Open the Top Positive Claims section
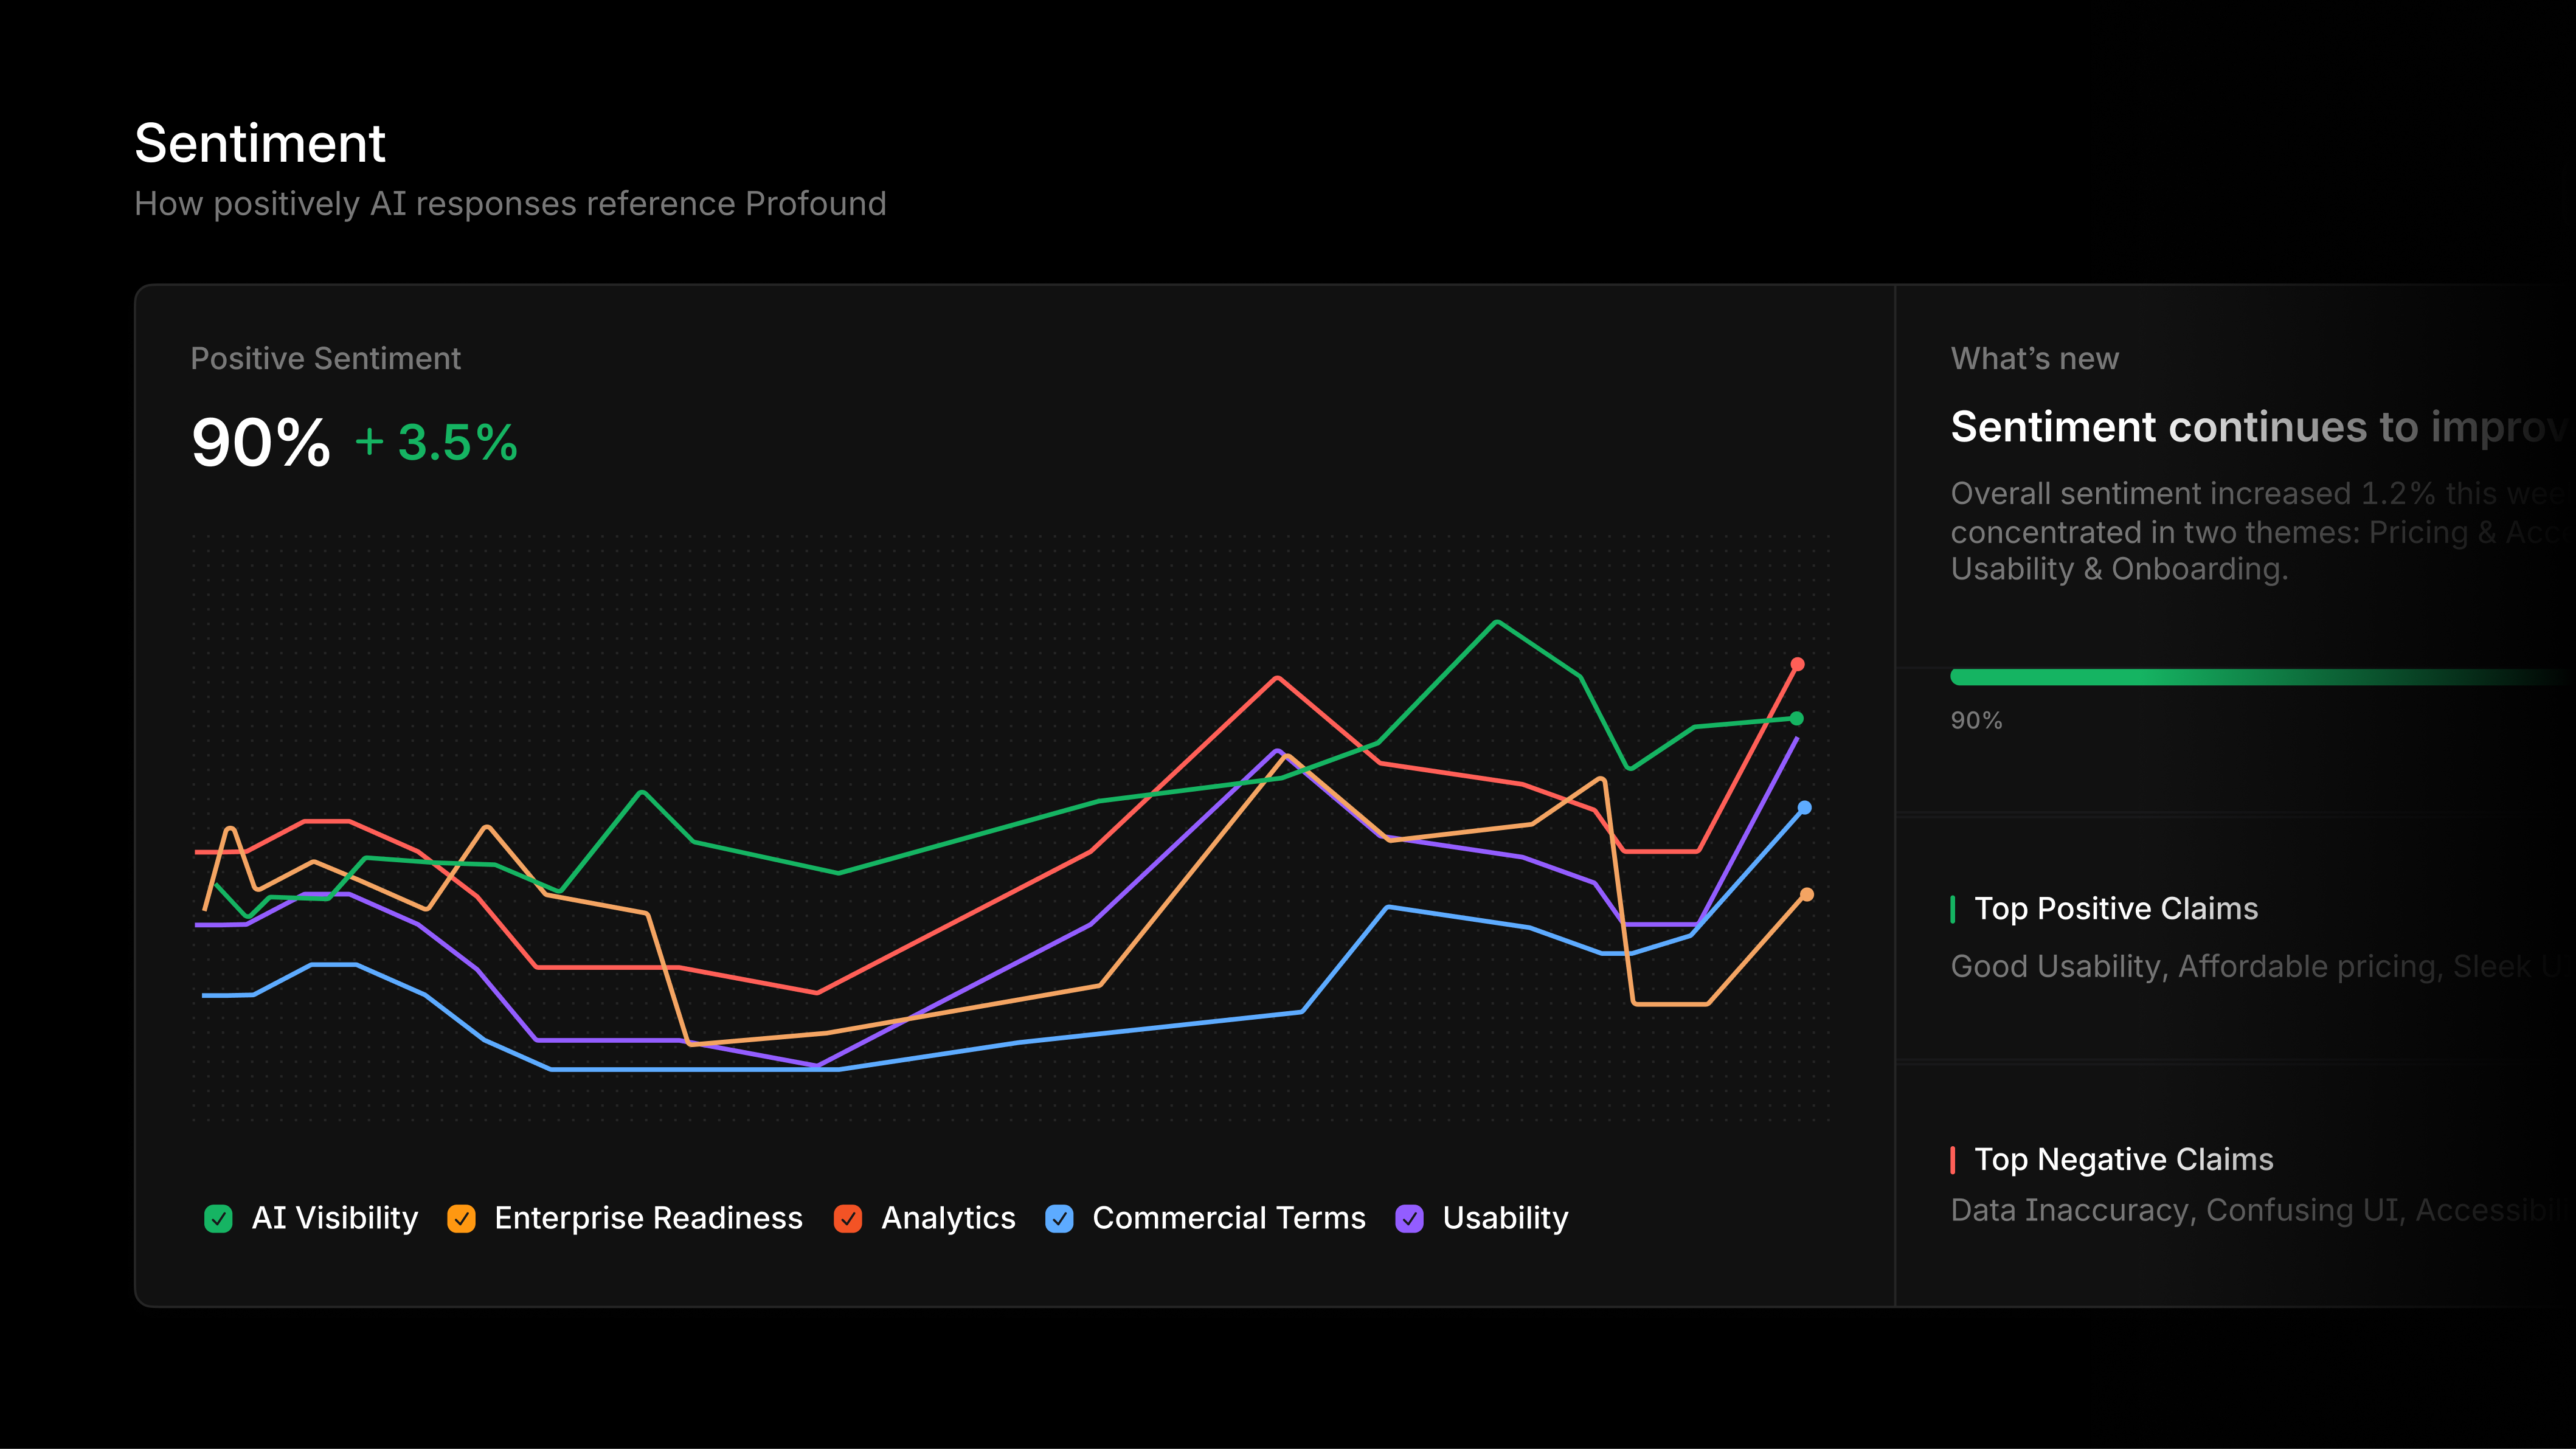Viewport: 2576px width, 1449px height. [x=2116, y=908]
